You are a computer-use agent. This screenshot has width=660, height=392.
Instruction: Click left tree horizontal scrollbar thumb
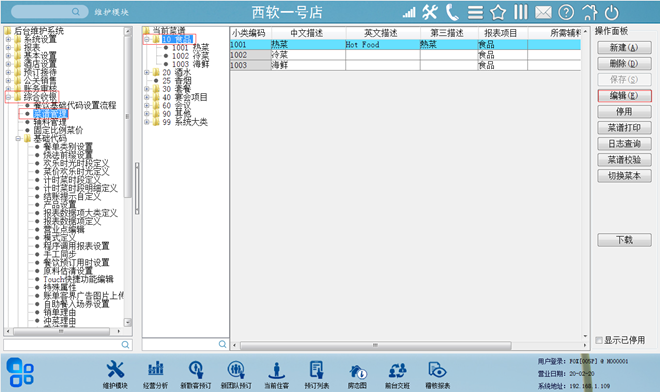tap(61, 331)
